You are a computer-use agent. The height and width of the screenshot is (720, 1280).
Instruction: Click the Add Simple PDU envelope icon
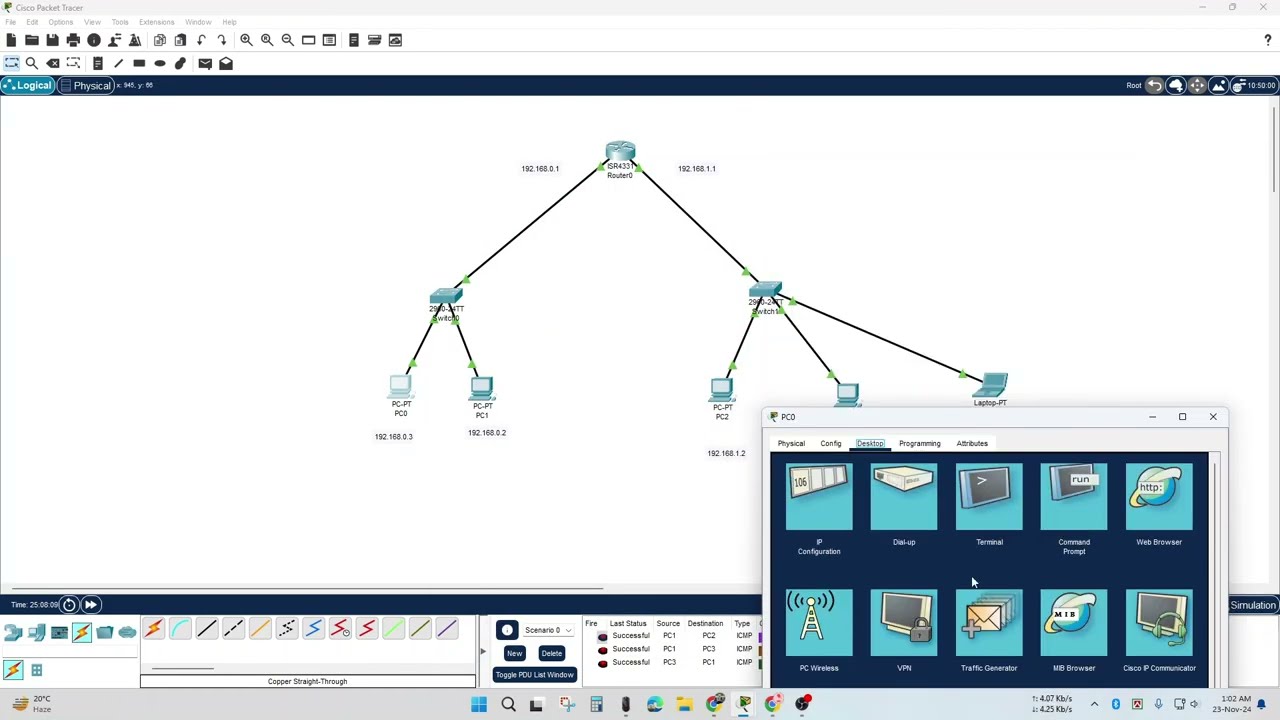(x=205, y=63)
